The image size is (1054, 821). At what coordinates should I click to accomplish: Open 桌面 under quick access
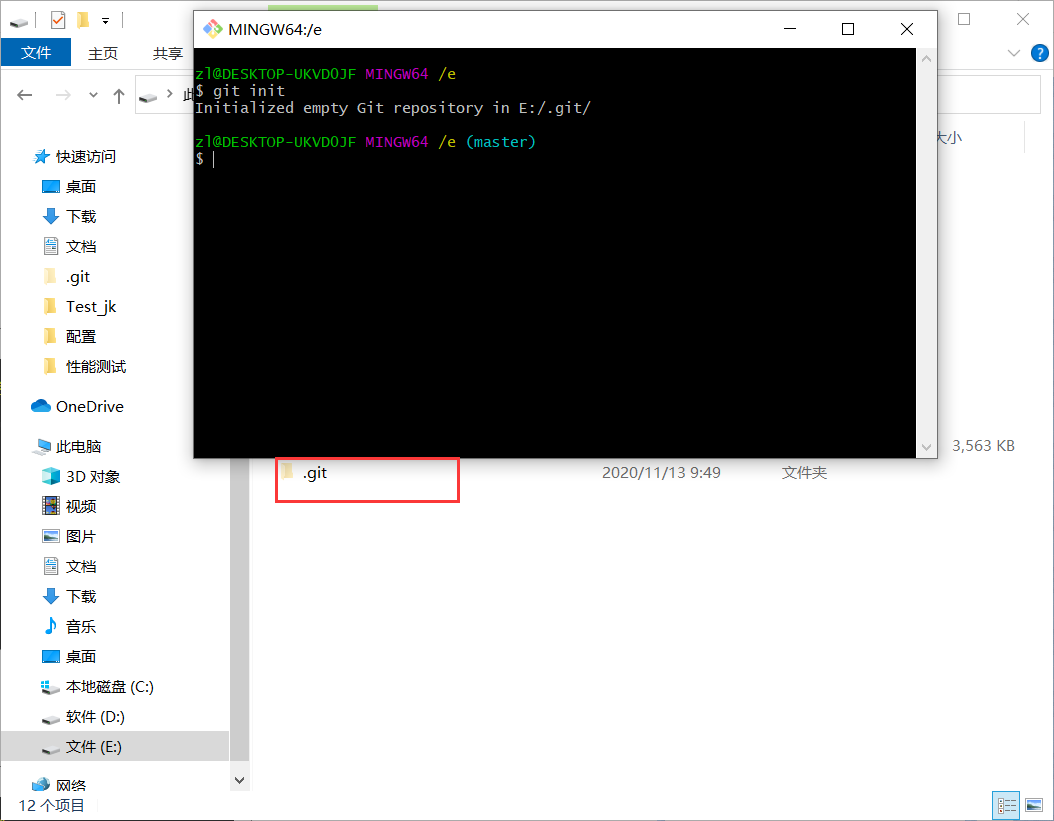click(81, 187)
